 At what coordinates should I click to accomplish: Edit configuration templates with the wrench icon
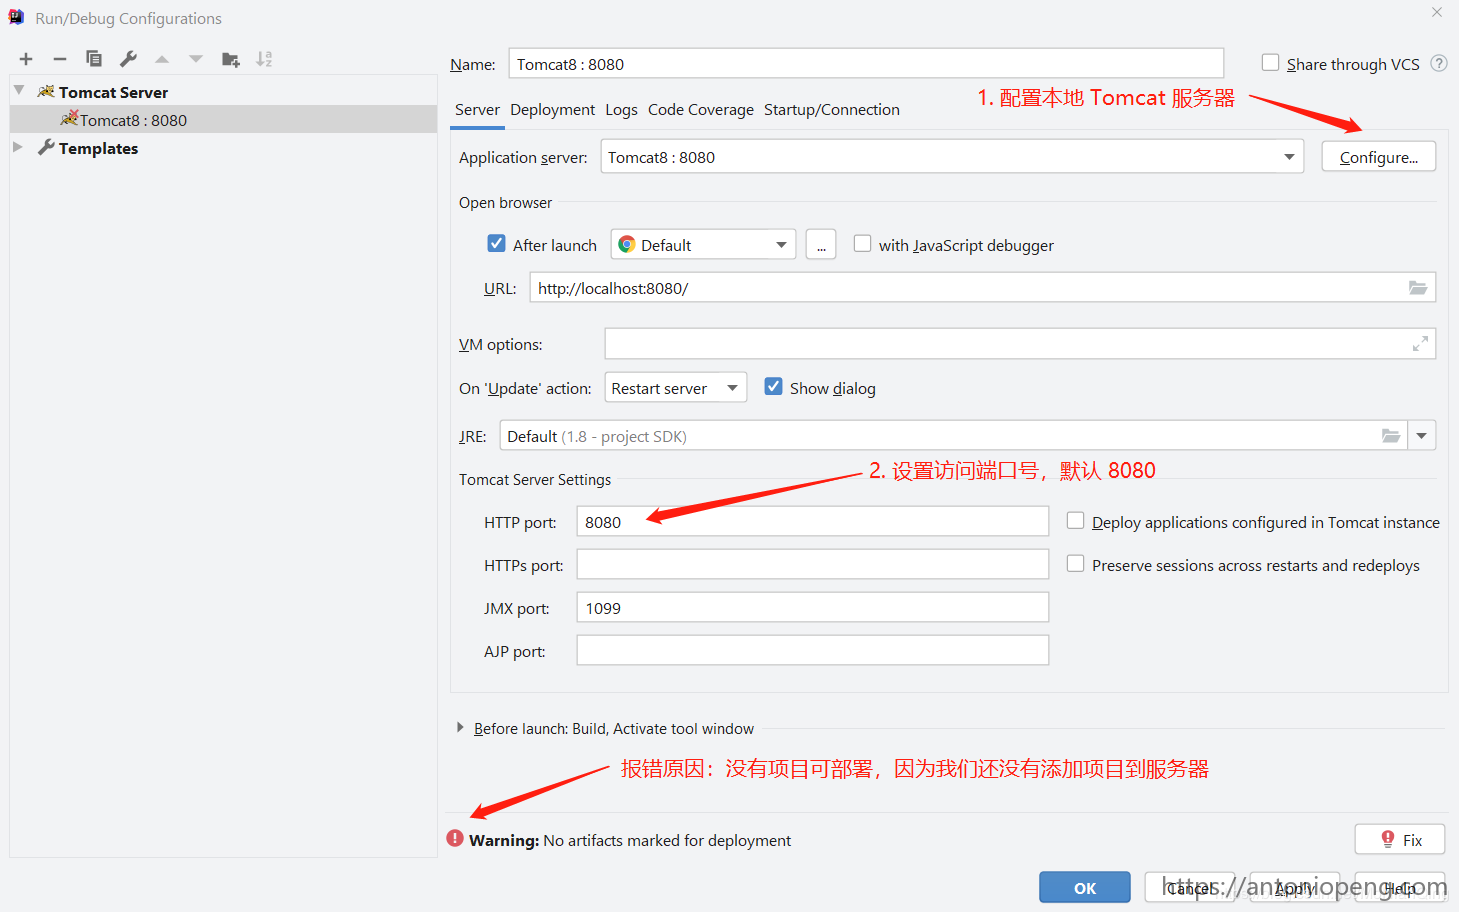128,58
